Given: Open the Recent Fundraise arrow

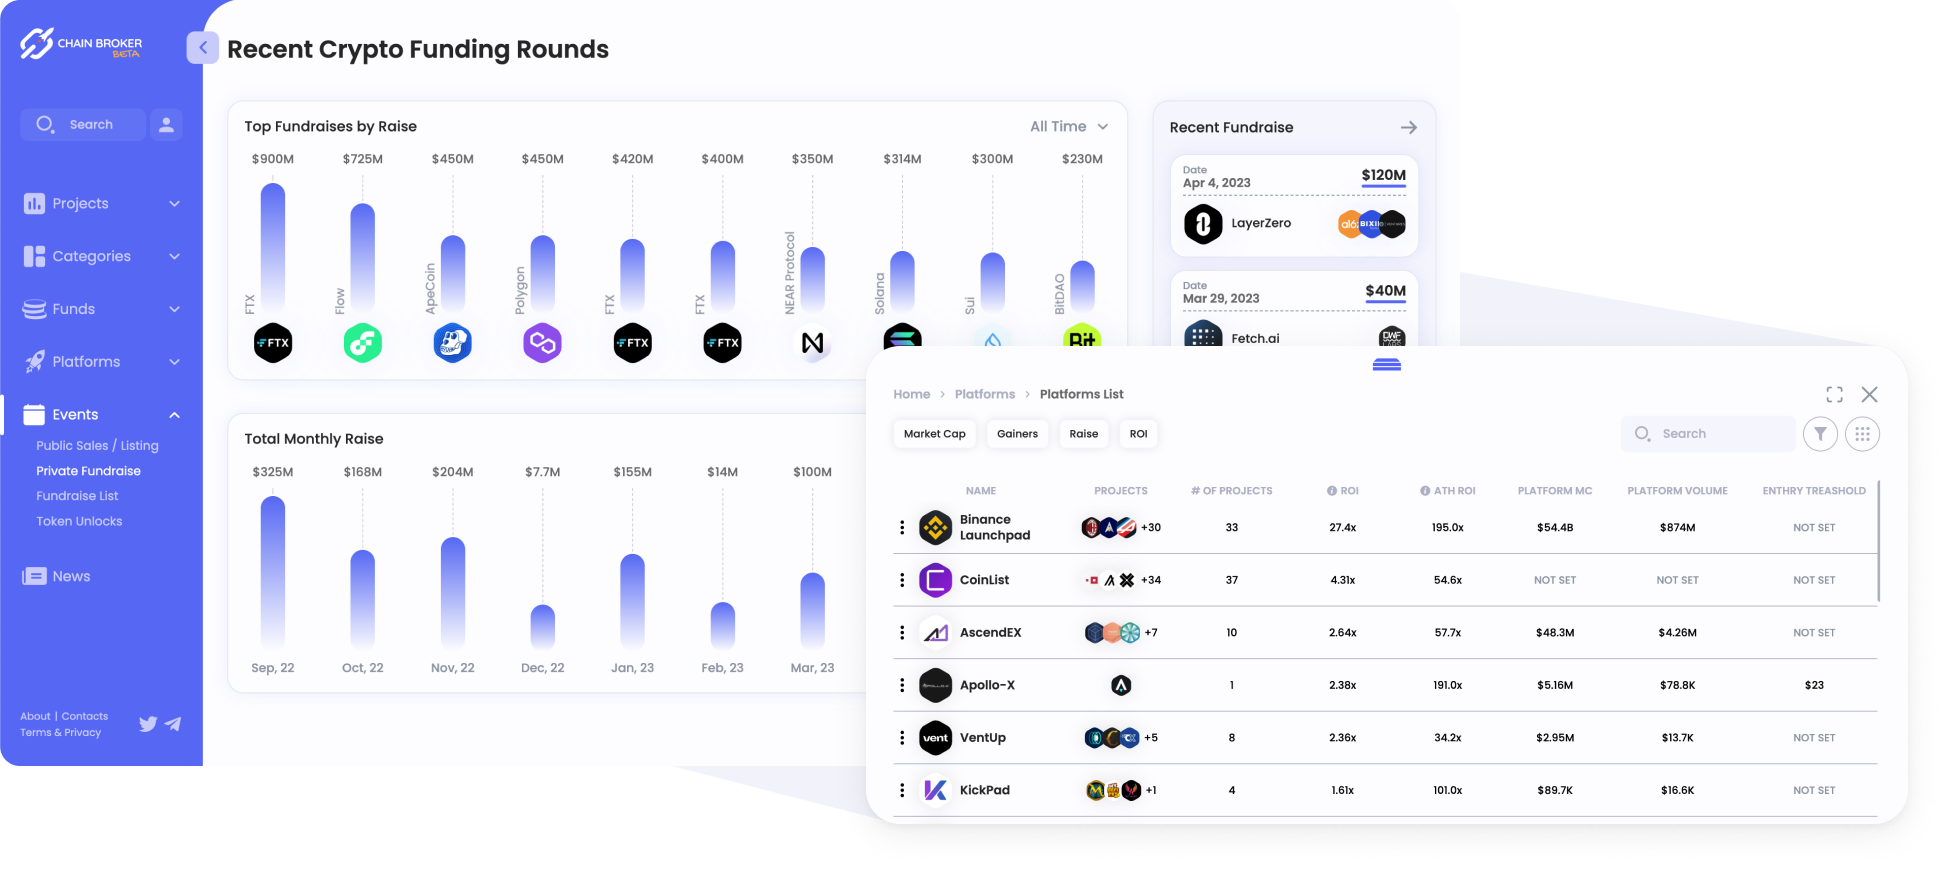Looking at the screenshot, I should click(x=1408, y=128).
